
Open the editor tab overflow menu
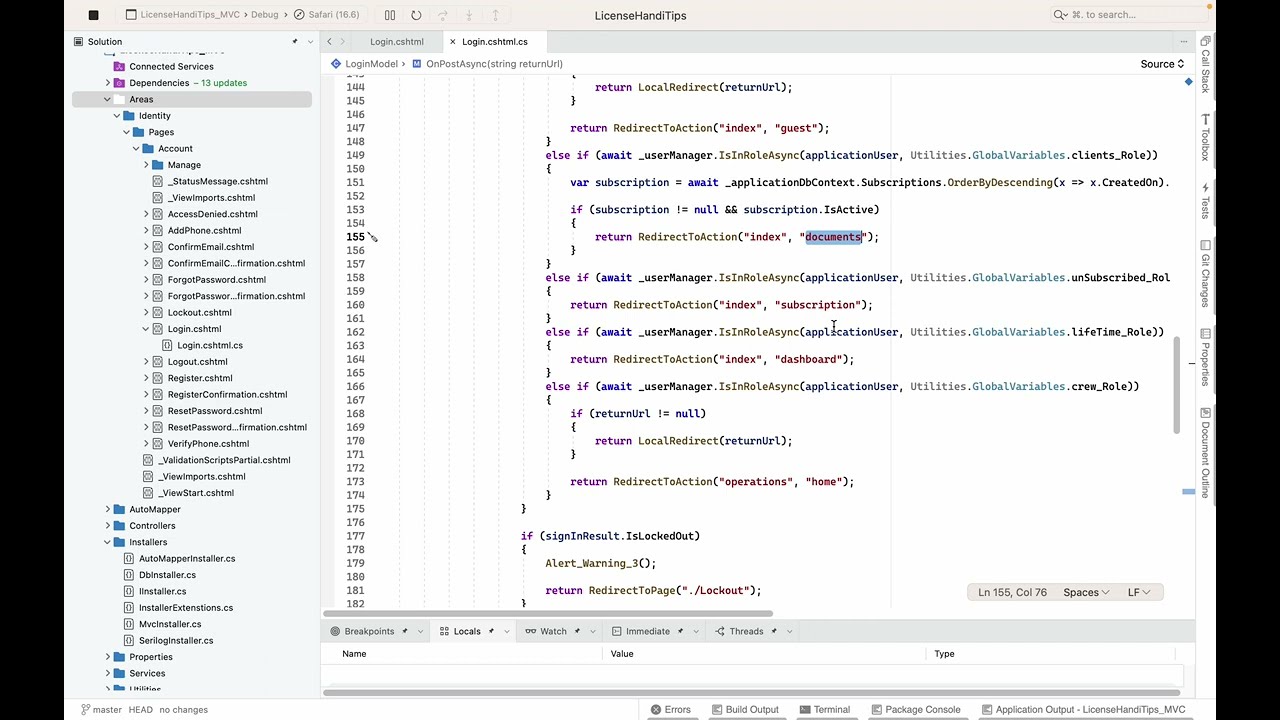click(x=1183, y=42)
